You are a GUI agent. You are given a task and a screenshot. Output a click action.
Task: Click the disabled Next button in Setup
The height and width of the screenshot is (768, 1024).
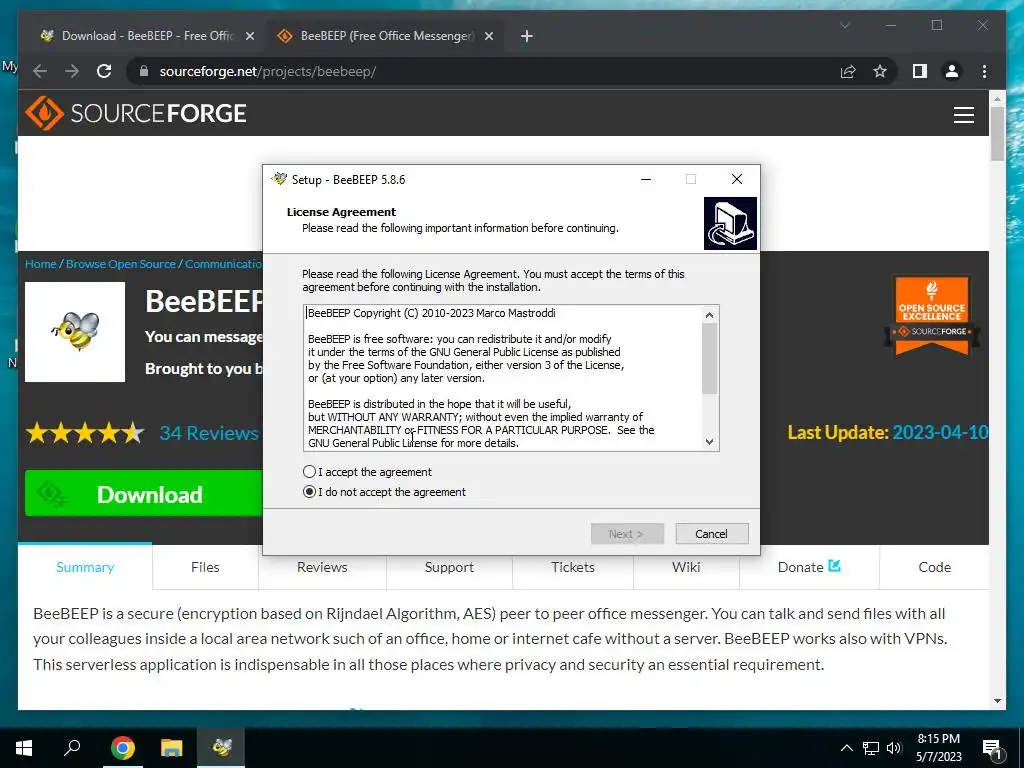[x=627, y=534]
